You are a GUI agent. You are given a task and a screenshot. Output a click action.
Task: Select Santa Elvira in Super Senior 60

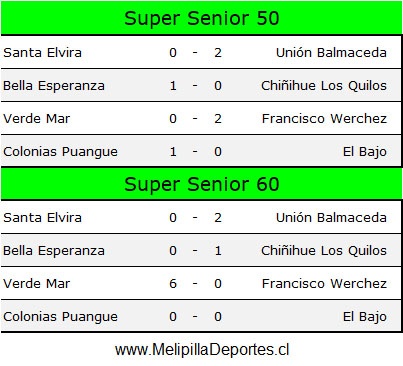tap(42, 218)
